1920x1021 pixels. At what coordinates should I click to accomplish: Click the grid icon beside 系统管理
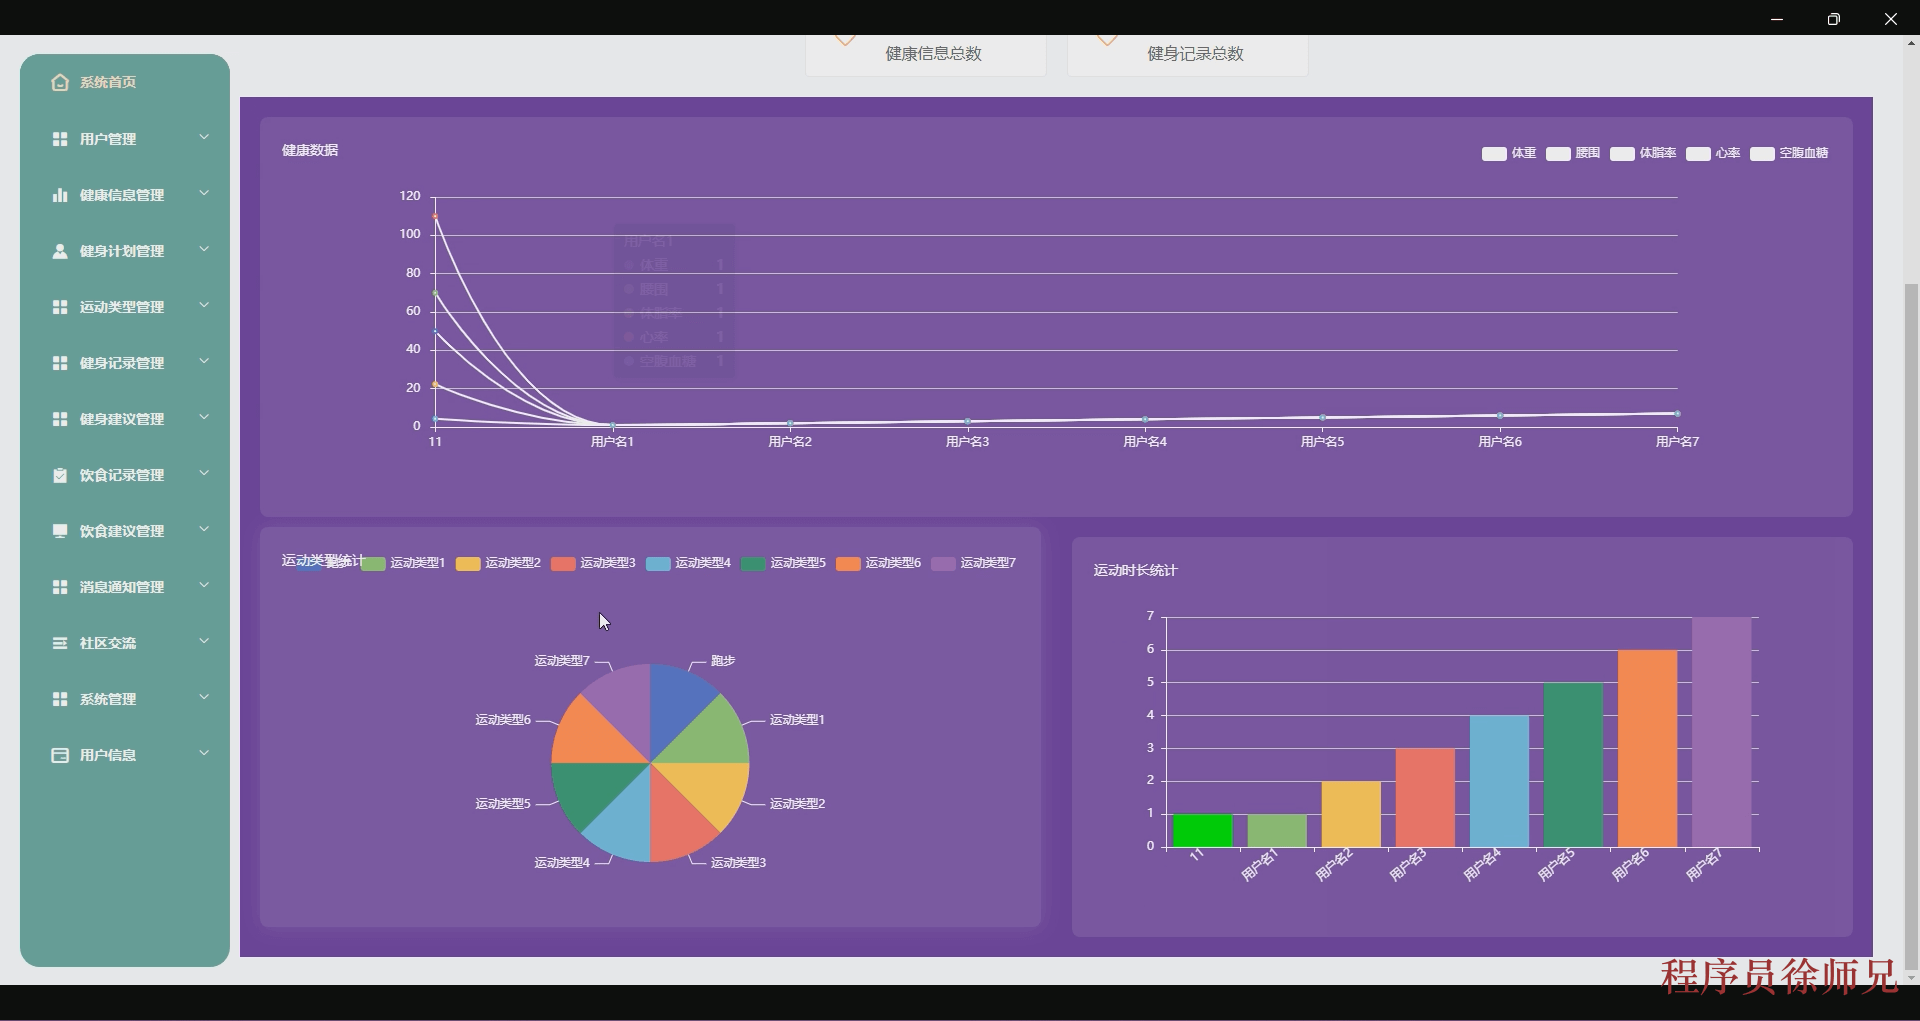coord(60,699)
